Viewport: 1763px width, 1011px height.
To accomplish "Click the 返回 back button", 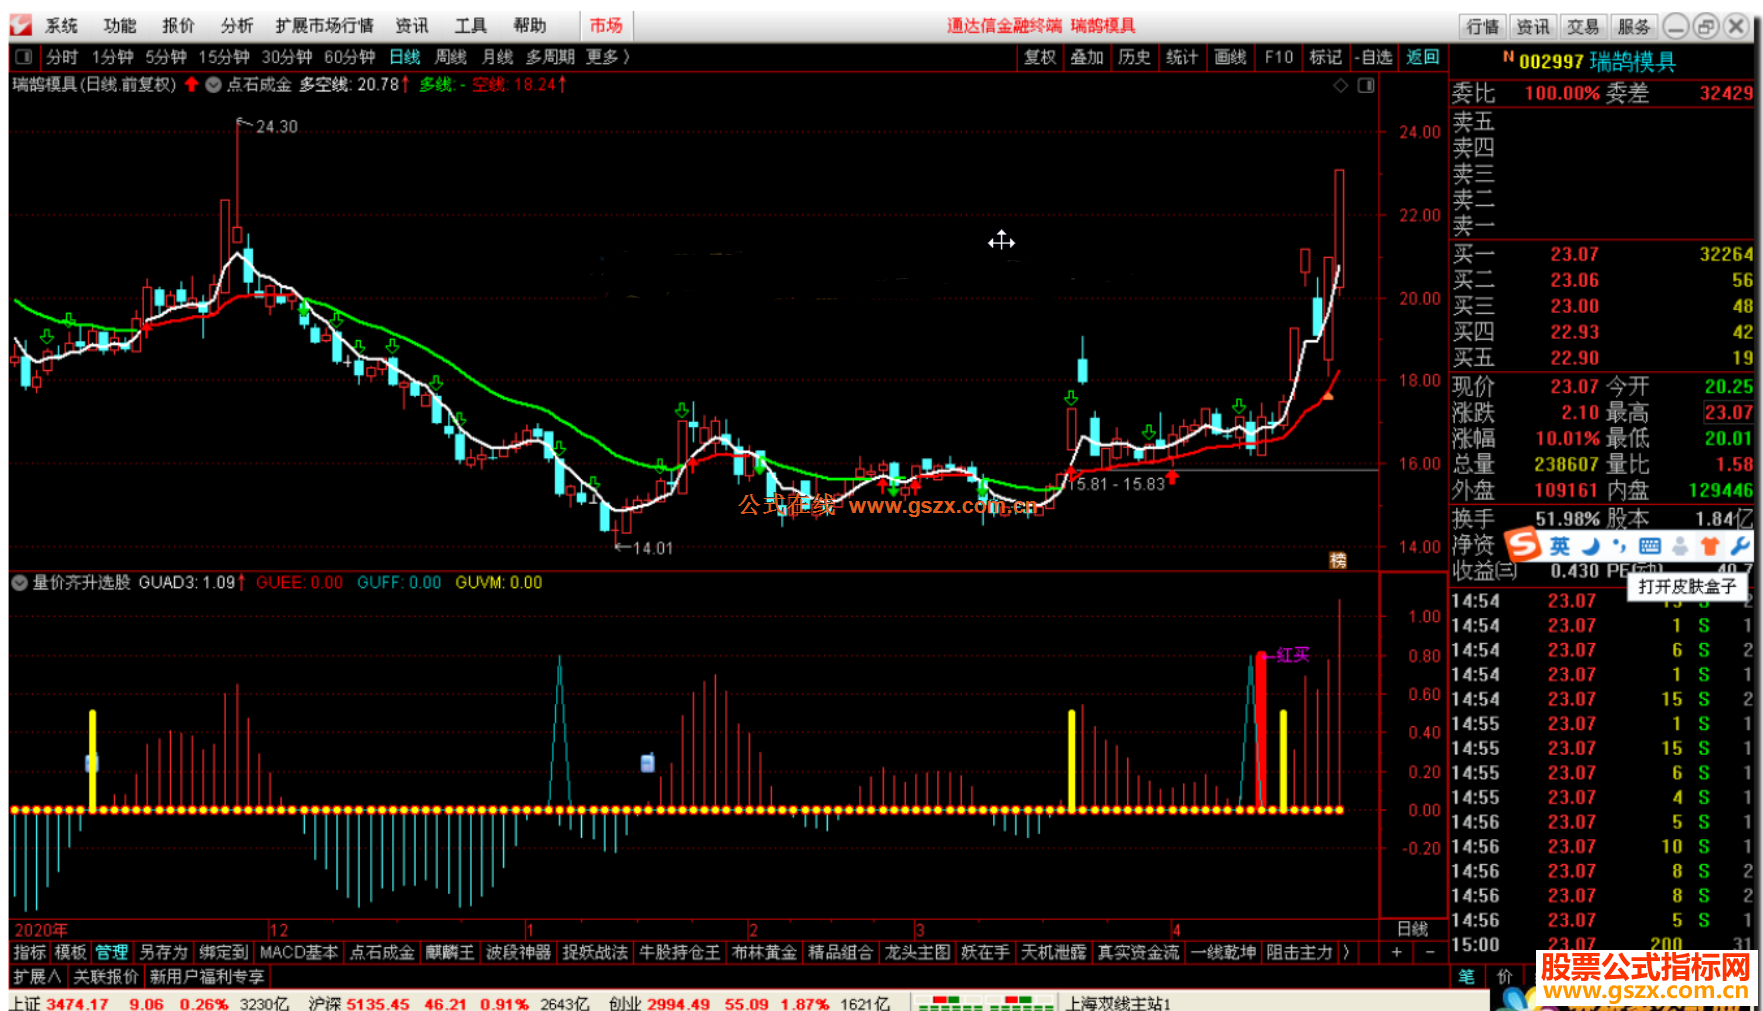I will 1423,57.
